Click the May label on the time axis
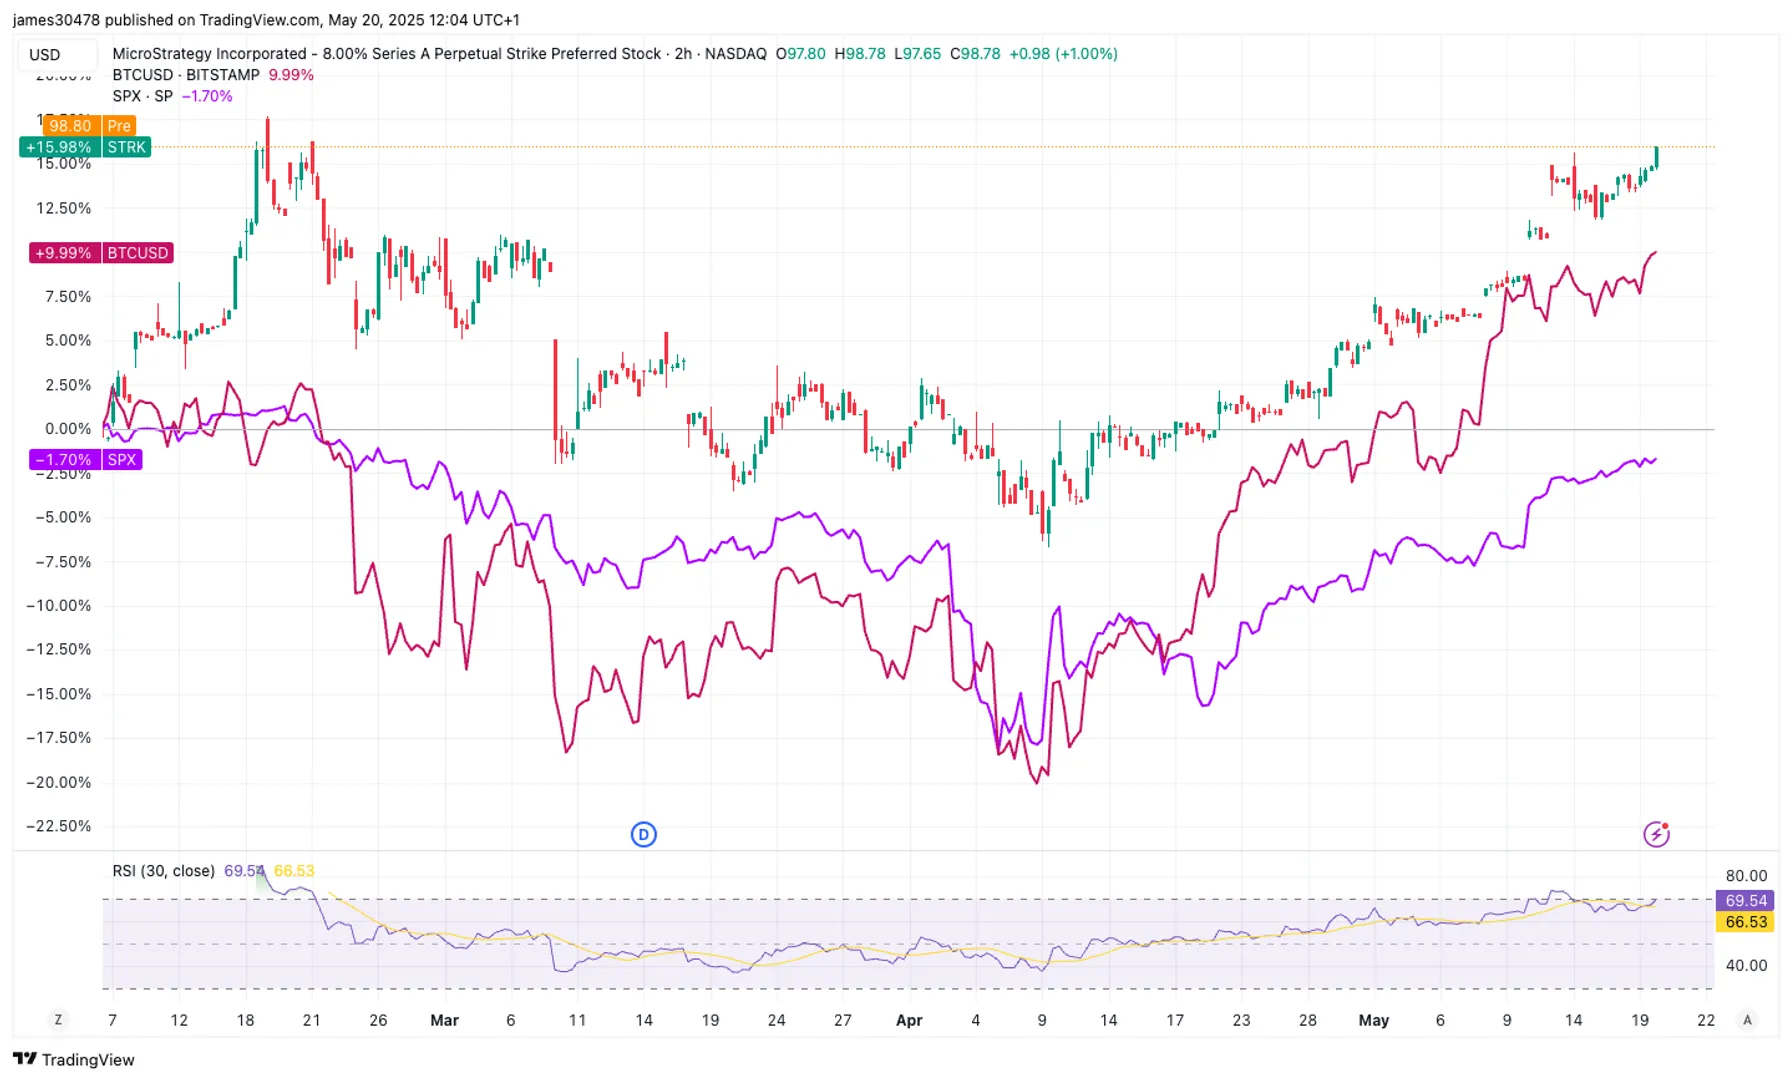Viewport: 1791px width, 1080px height. (x=1374, y=1020)
